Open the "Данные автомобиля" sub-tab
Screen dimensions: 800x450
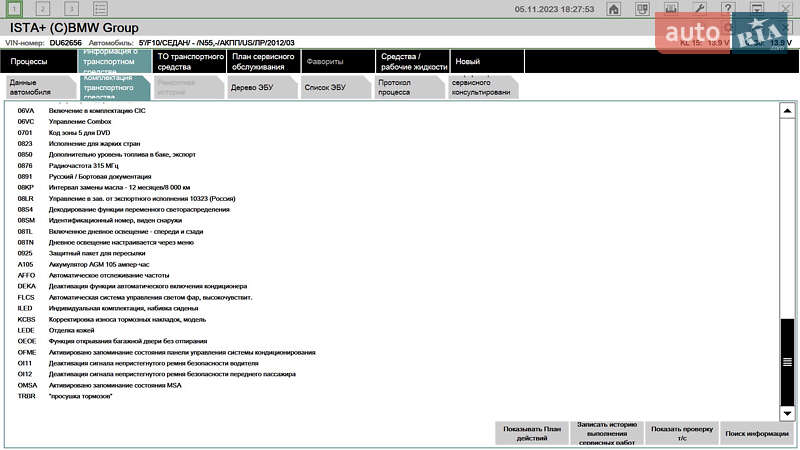[33, 88]
